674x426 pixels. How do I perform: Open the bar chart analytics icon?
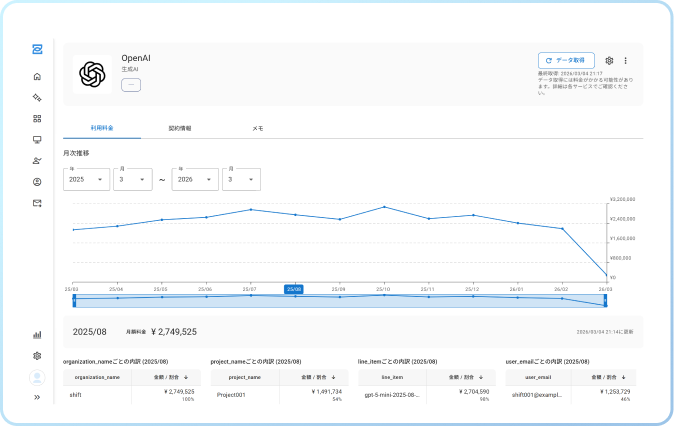[x=37, y=335]
